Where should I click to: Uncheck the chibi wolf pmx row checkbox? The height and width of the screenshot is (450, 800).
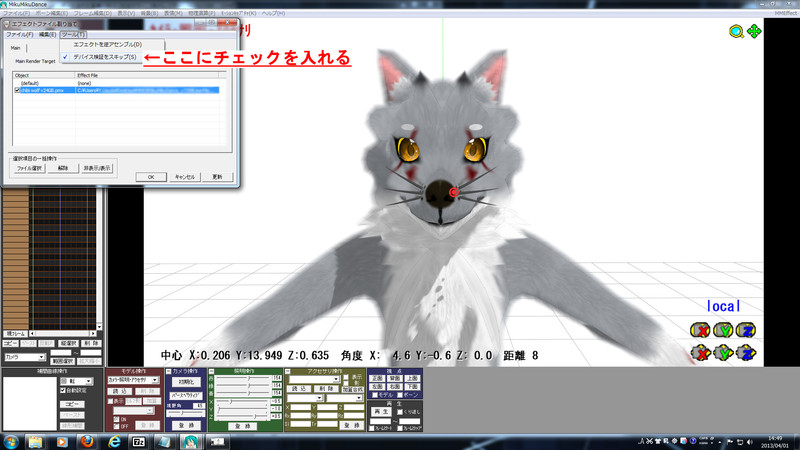click(17, 90)
